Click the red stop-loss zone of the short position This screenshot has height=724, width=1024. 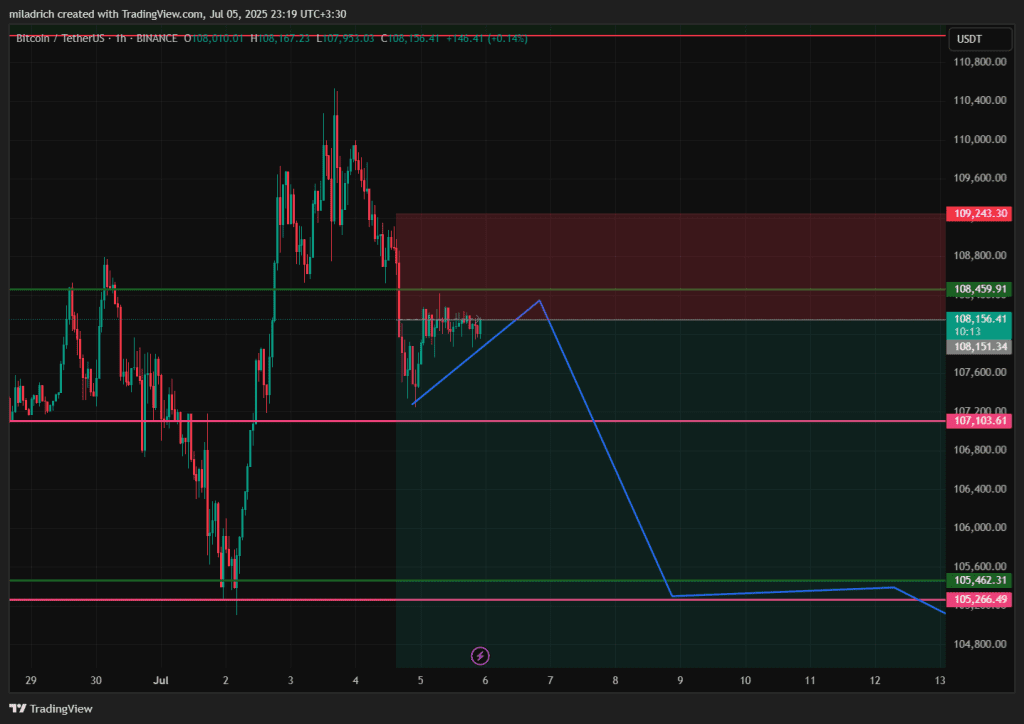click(670, 260)
